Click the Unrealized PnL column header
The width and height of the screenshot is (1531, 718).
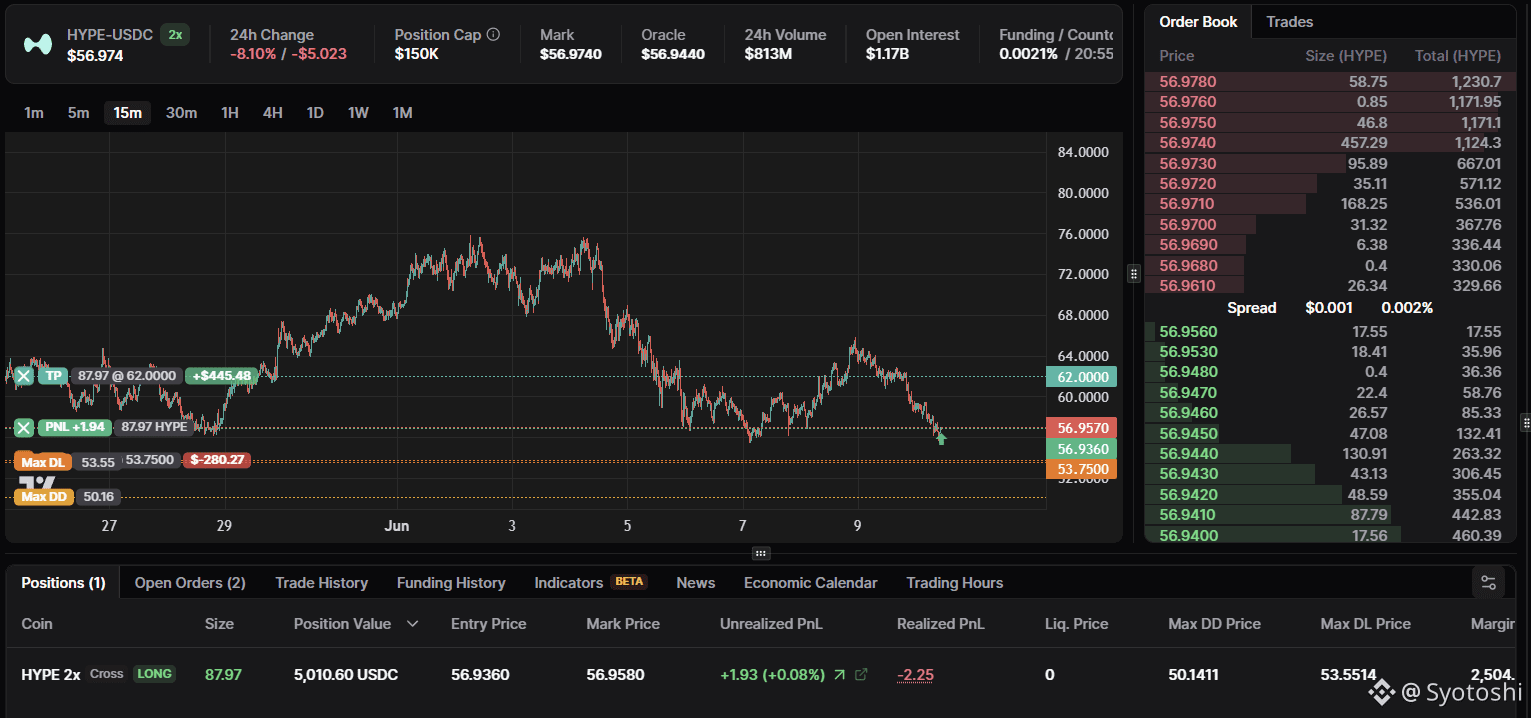pyautogui.click(x=771, y=624)
